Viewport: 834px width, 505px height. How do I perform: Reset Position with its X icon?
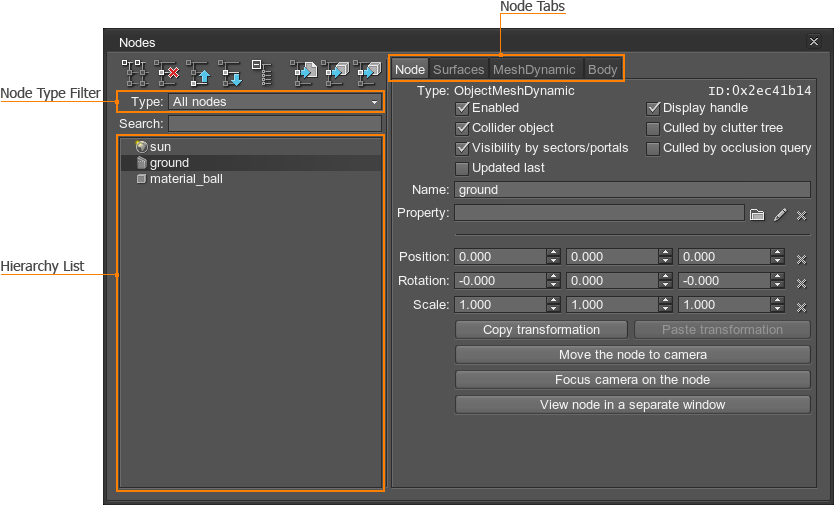coord(801,258)
